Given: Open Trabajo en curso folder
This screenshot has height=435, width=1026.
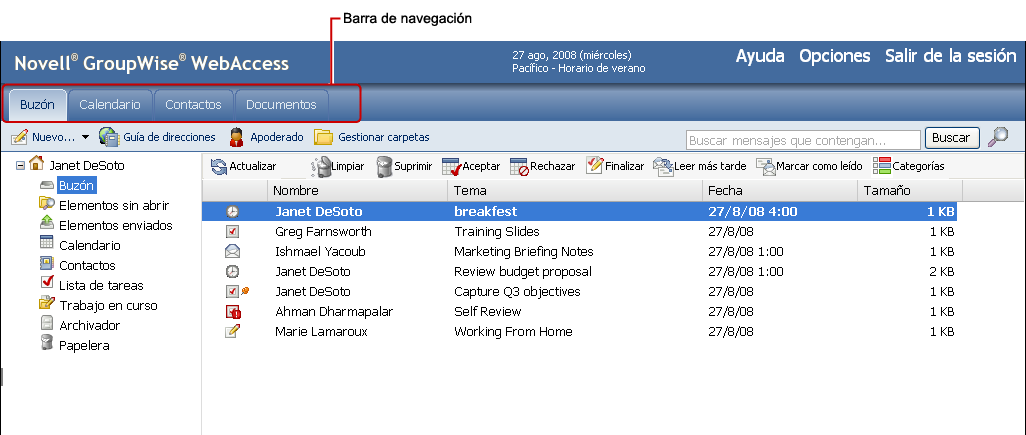Looking at the screenshot, I should [x=108, y=305].
